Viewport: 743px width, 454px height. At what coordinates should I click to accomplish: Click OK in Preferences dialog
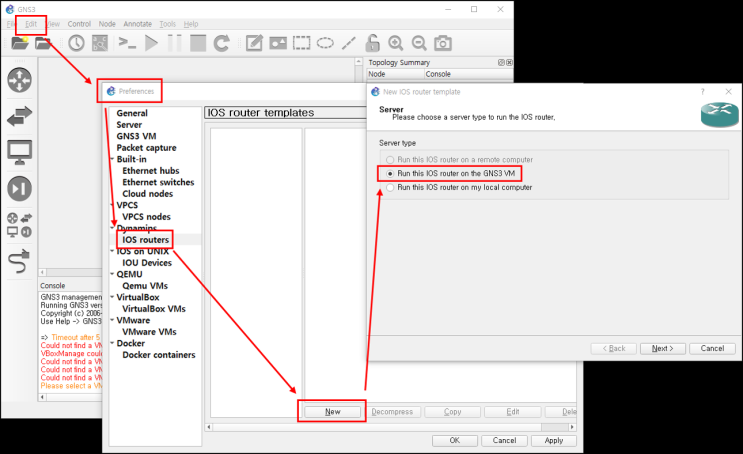click(454, 441)
